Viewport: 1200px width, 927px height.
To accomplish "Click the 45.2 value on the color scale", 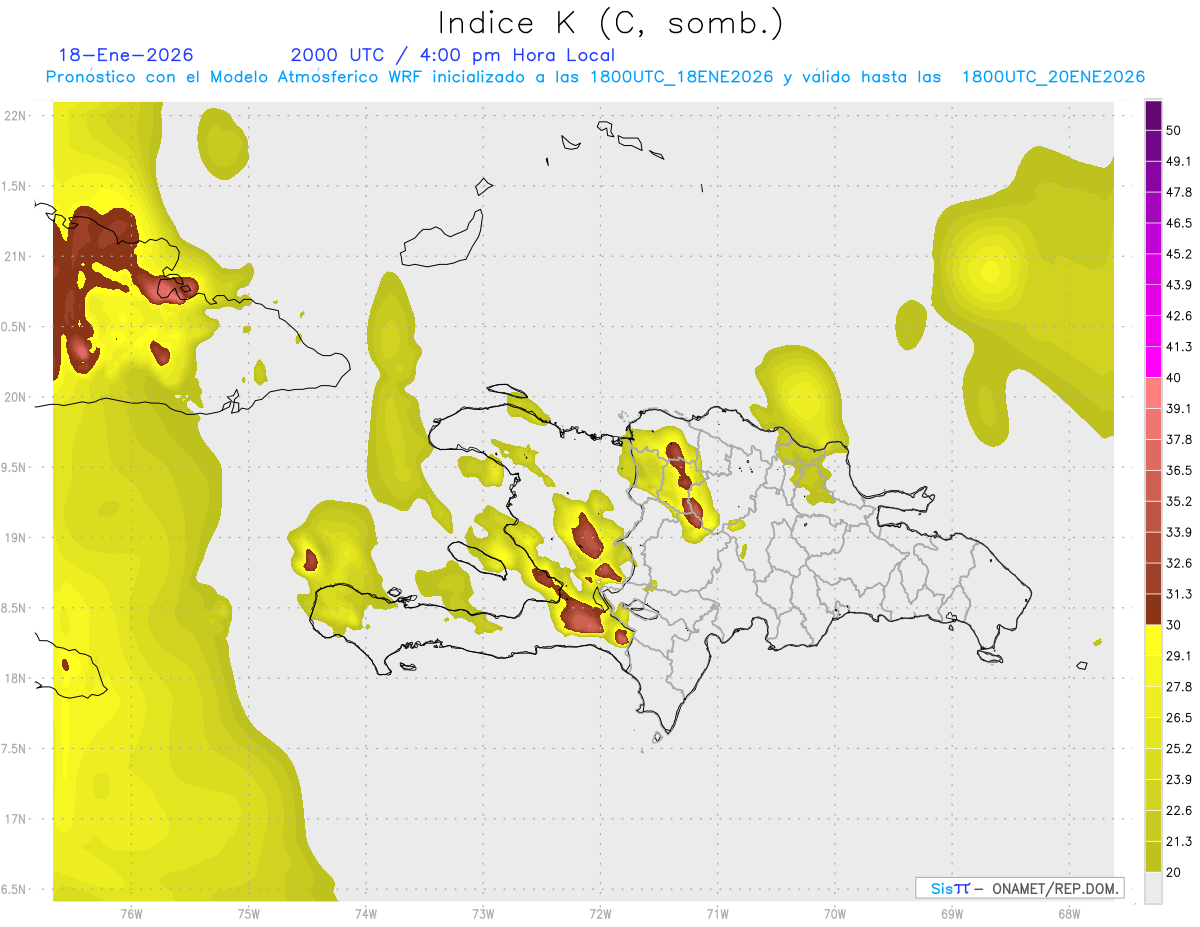I will point(1179,254).
